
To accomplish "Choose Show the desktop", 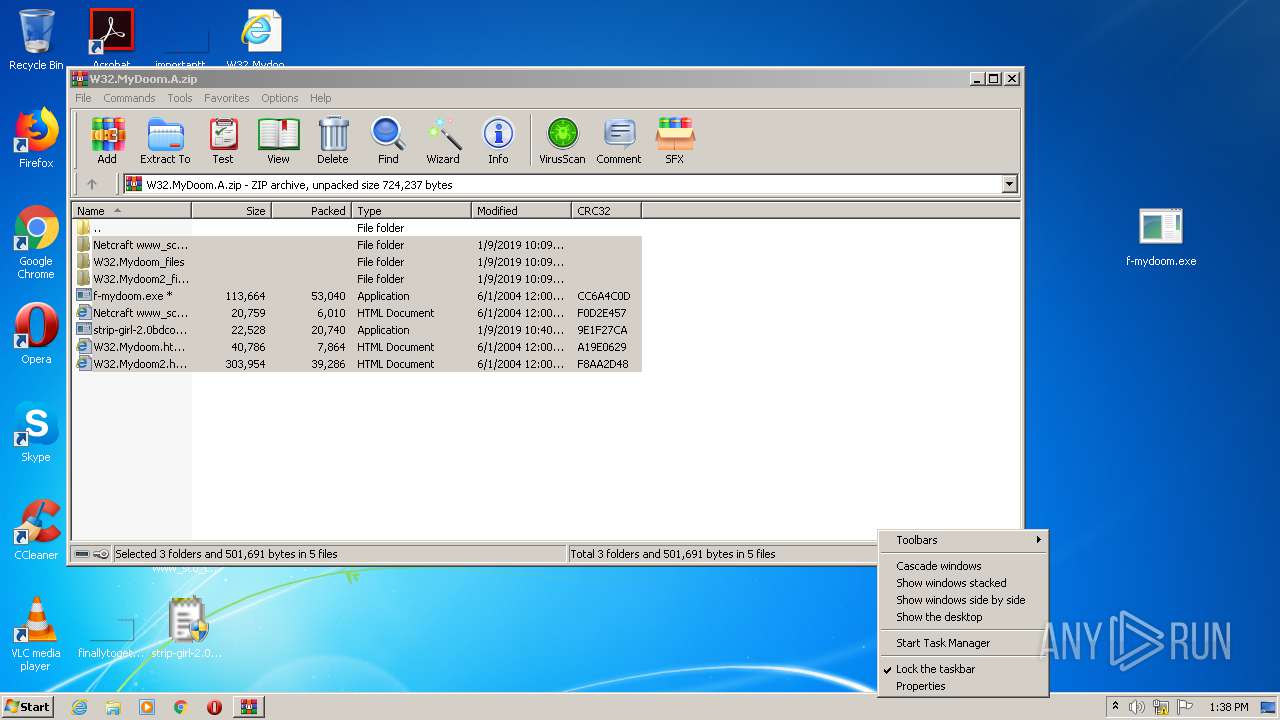I will click(x=963, y=617).
